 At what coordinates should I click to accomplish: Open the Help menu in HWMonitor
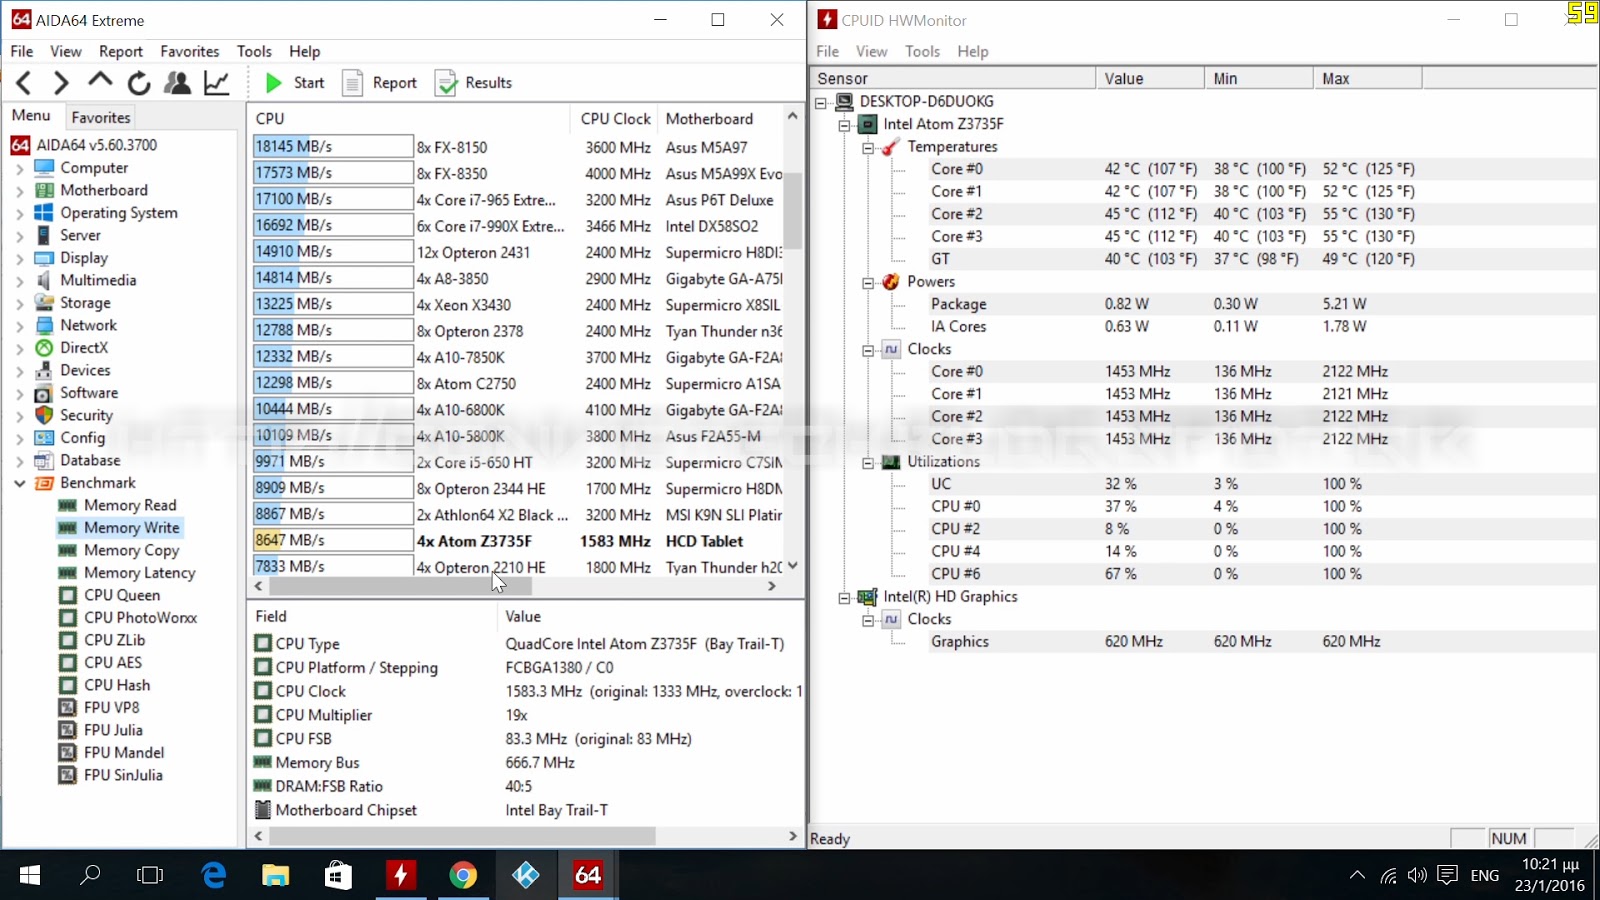(x=972, y=51)
